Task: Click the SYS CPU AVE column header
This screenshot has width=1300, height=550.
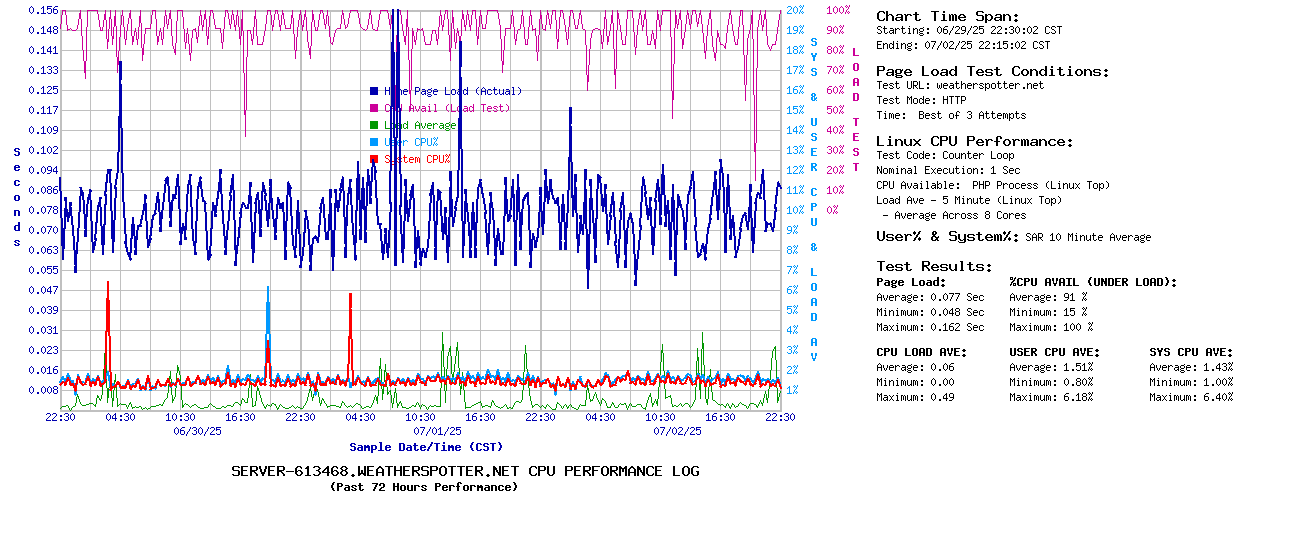Action: tap(1191, 352)
